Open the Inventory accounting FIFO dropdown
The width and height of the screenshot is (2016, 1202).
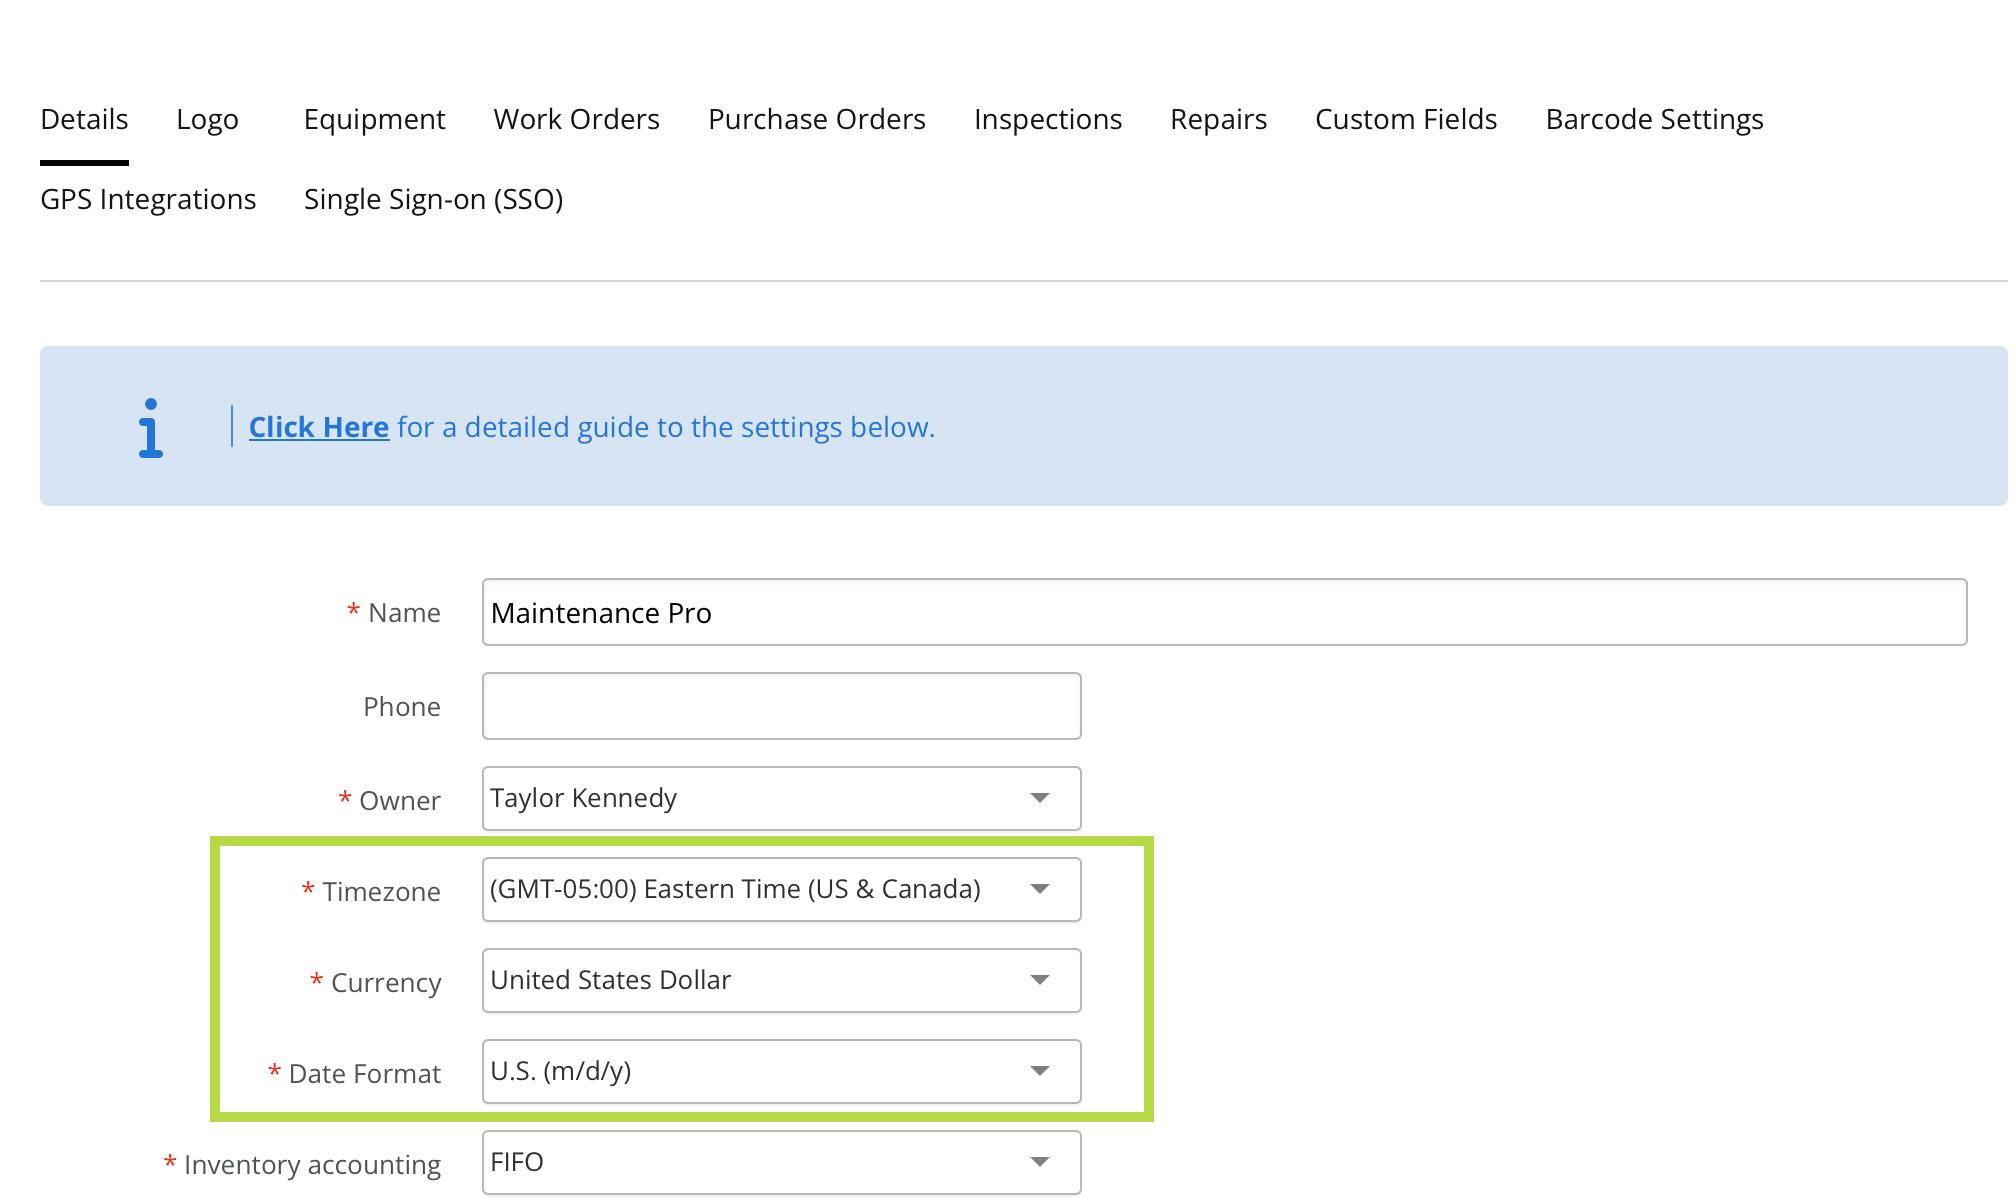[x=781, y=1162]
